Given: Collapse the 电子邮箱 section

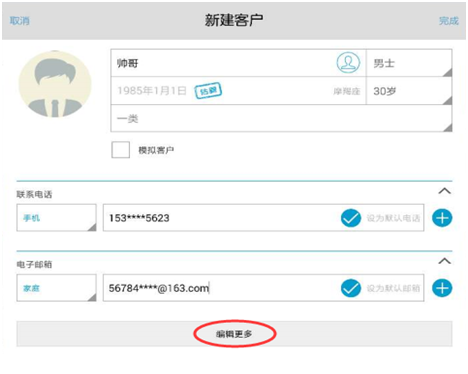Looking at the screenshot, I should click(444, 261).
